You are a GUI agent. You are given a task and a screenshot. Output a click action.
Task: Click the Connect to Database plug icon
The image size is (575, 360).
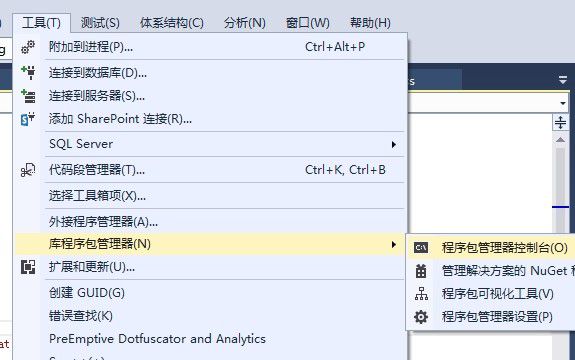28,72
